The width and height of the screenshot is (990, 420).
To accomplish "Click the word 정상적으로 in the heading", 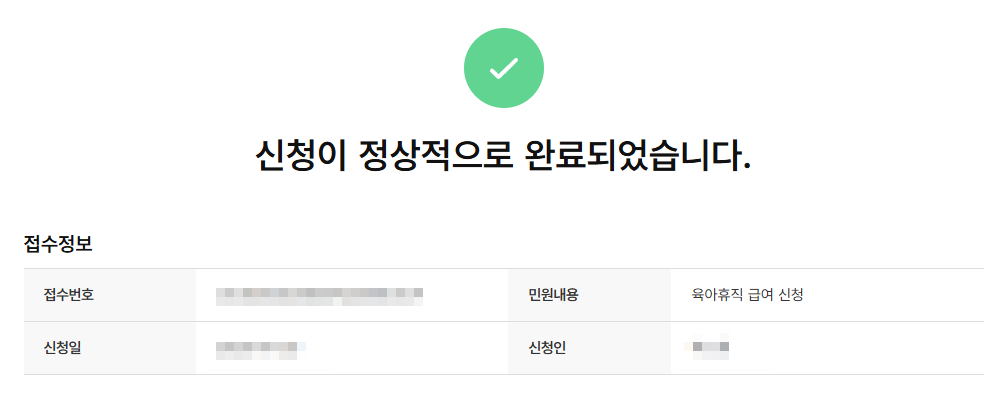I will tap(432, 156).
